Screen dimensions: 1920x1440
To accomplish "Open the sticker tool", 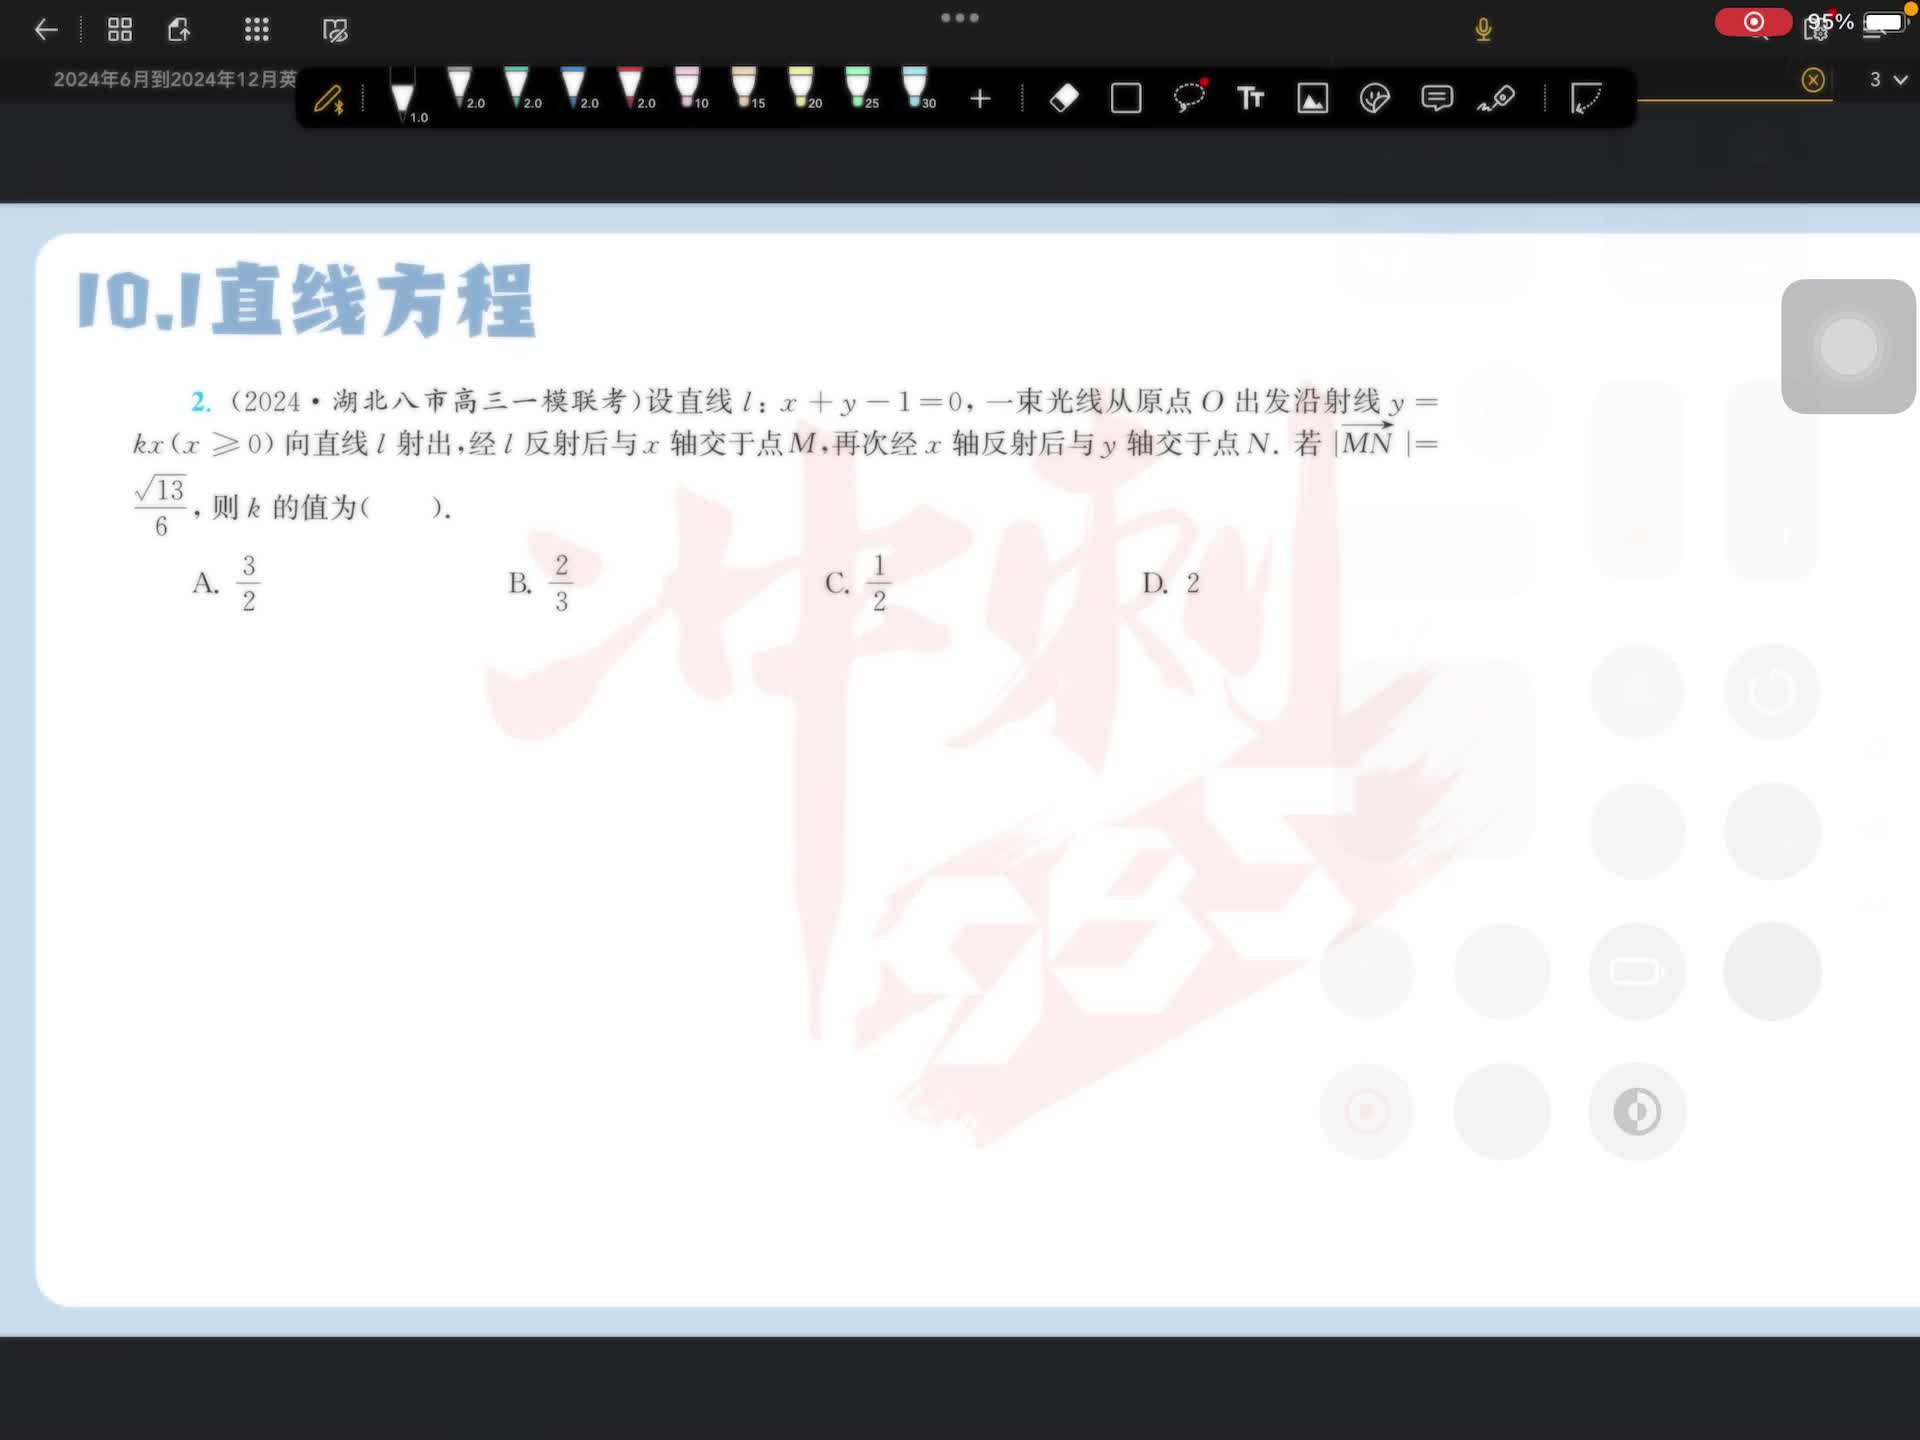I will pyautogui.click(x=1375, y=98).
